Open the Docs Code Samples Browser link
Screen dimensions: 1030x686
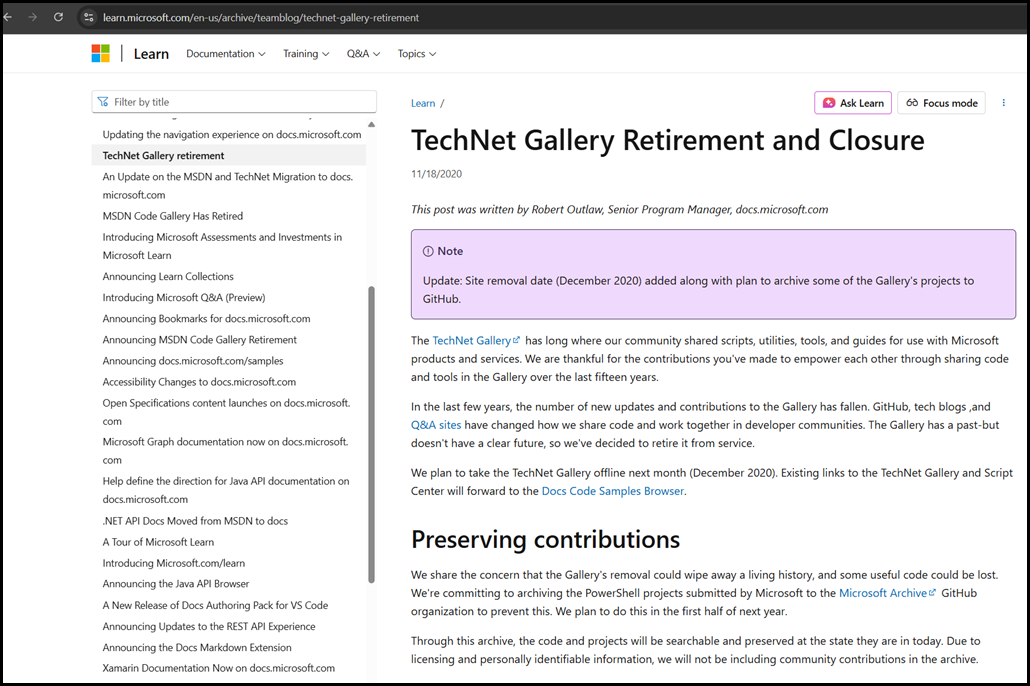click(612, 491)
